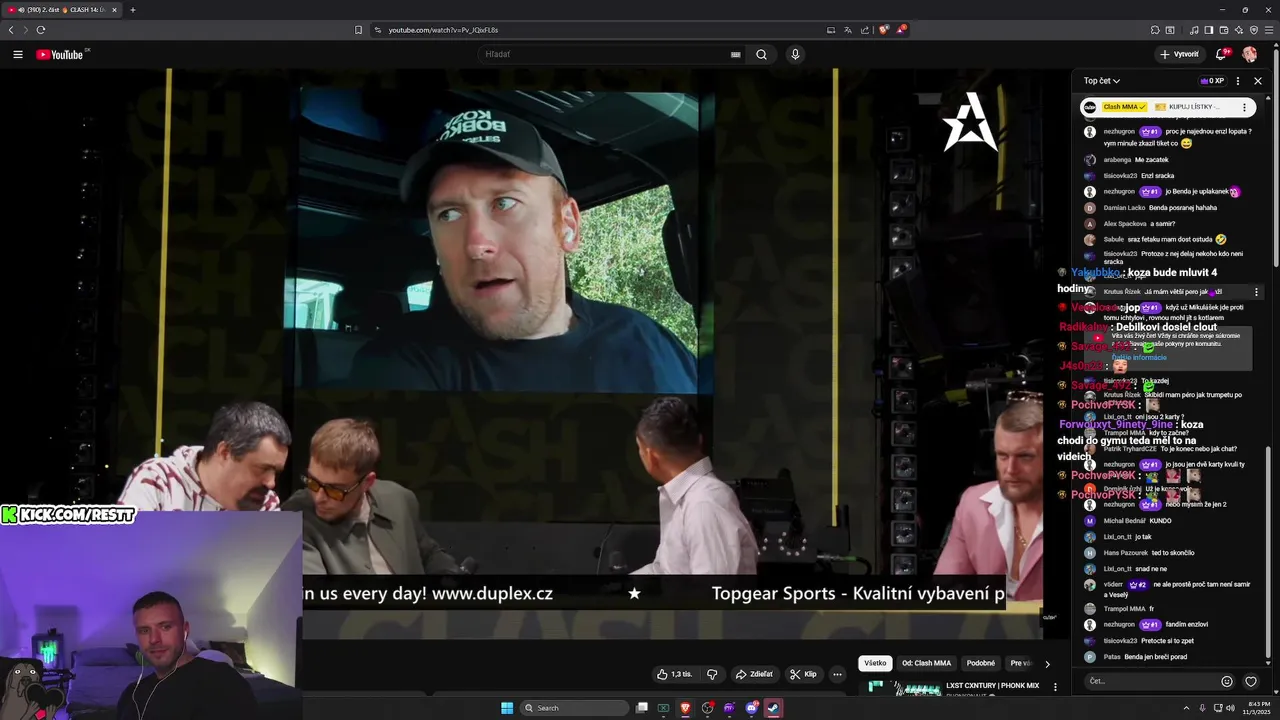1280x720 pixels.
Task: Open the Brave VPN shield icon
Action: 1254,30
